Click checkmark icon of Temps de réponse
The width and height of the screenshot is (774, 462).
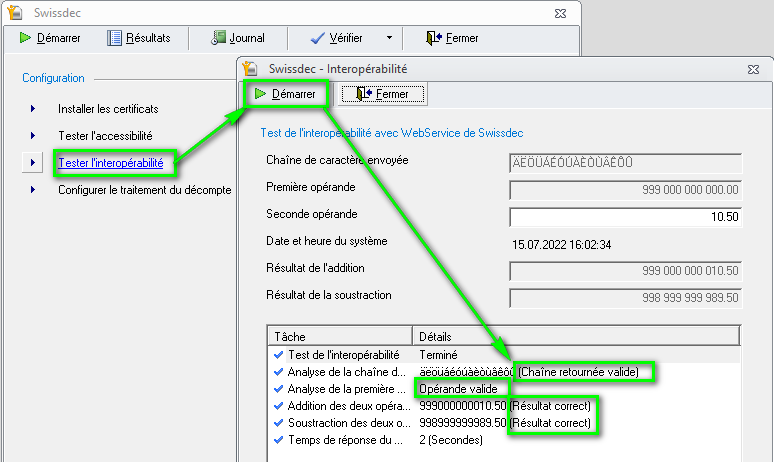click(278, 440)
